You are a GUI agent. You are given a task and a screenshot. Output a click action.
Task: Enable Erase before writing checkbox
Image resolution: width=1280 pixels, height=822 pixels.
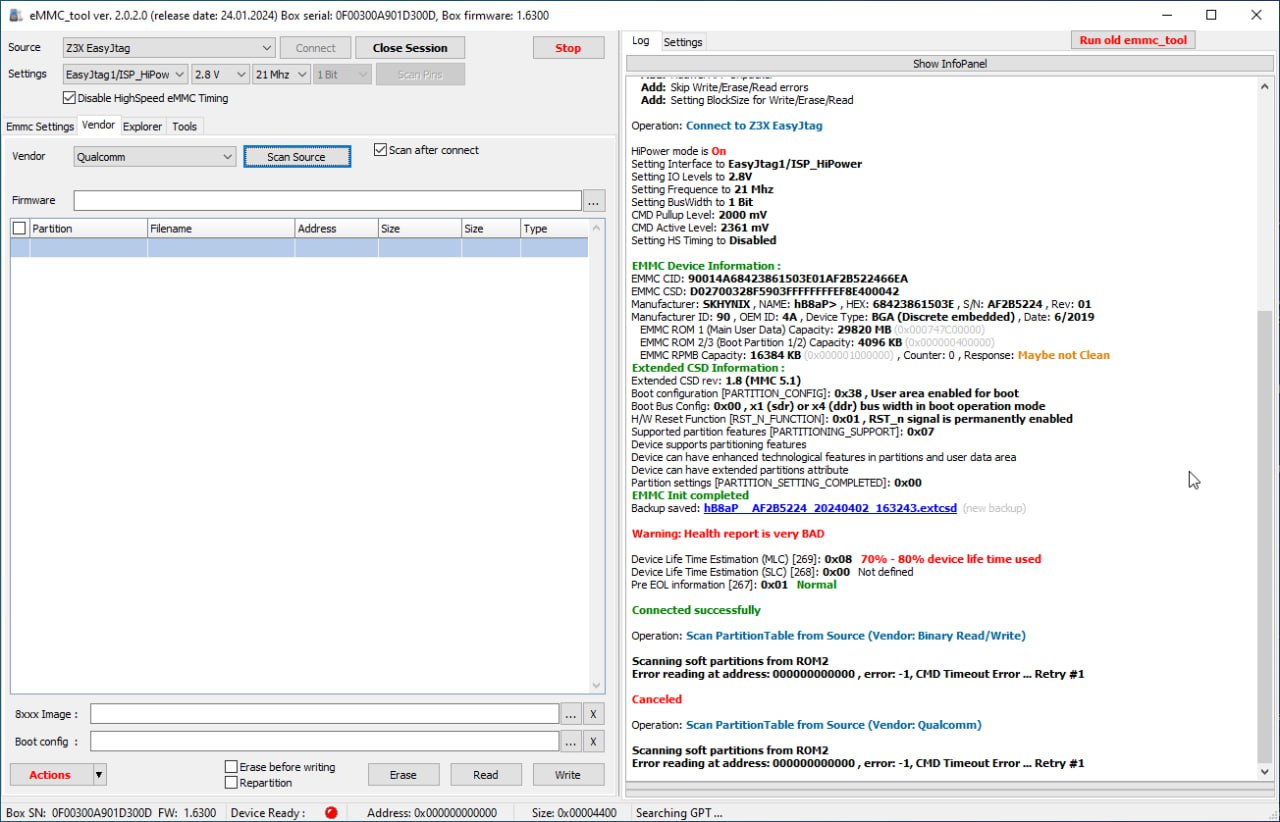231,767
